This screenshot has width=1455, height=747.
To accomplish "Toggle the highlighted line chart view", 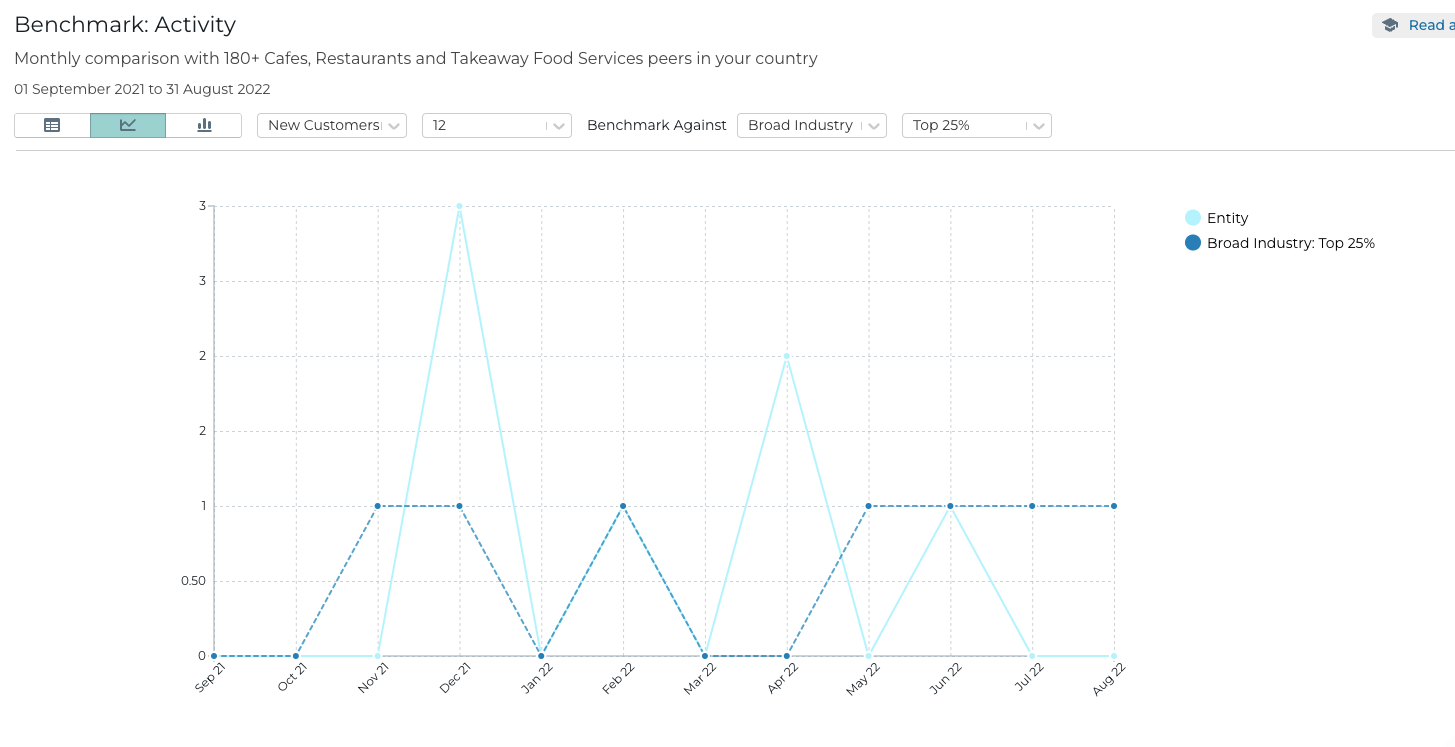I will click(127, 125).
